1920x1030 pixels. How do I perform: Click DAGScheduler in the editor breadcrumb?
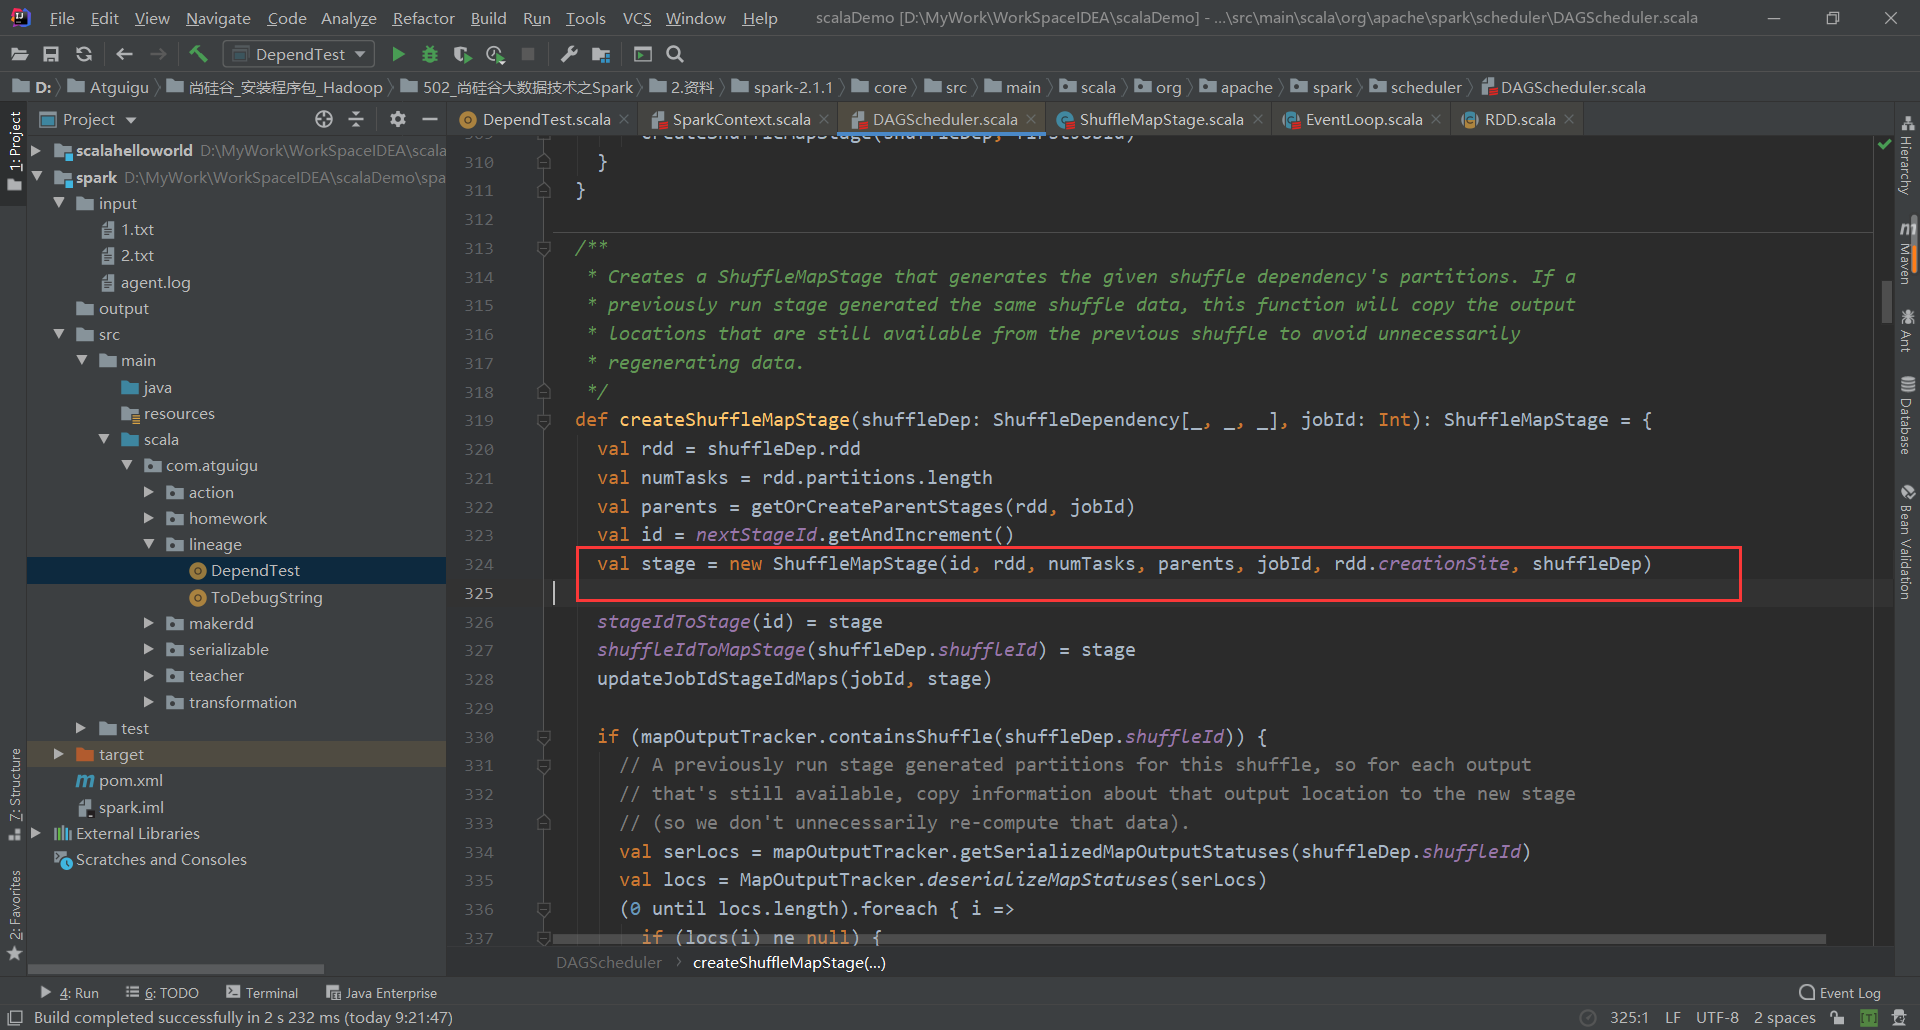point(609,962)
